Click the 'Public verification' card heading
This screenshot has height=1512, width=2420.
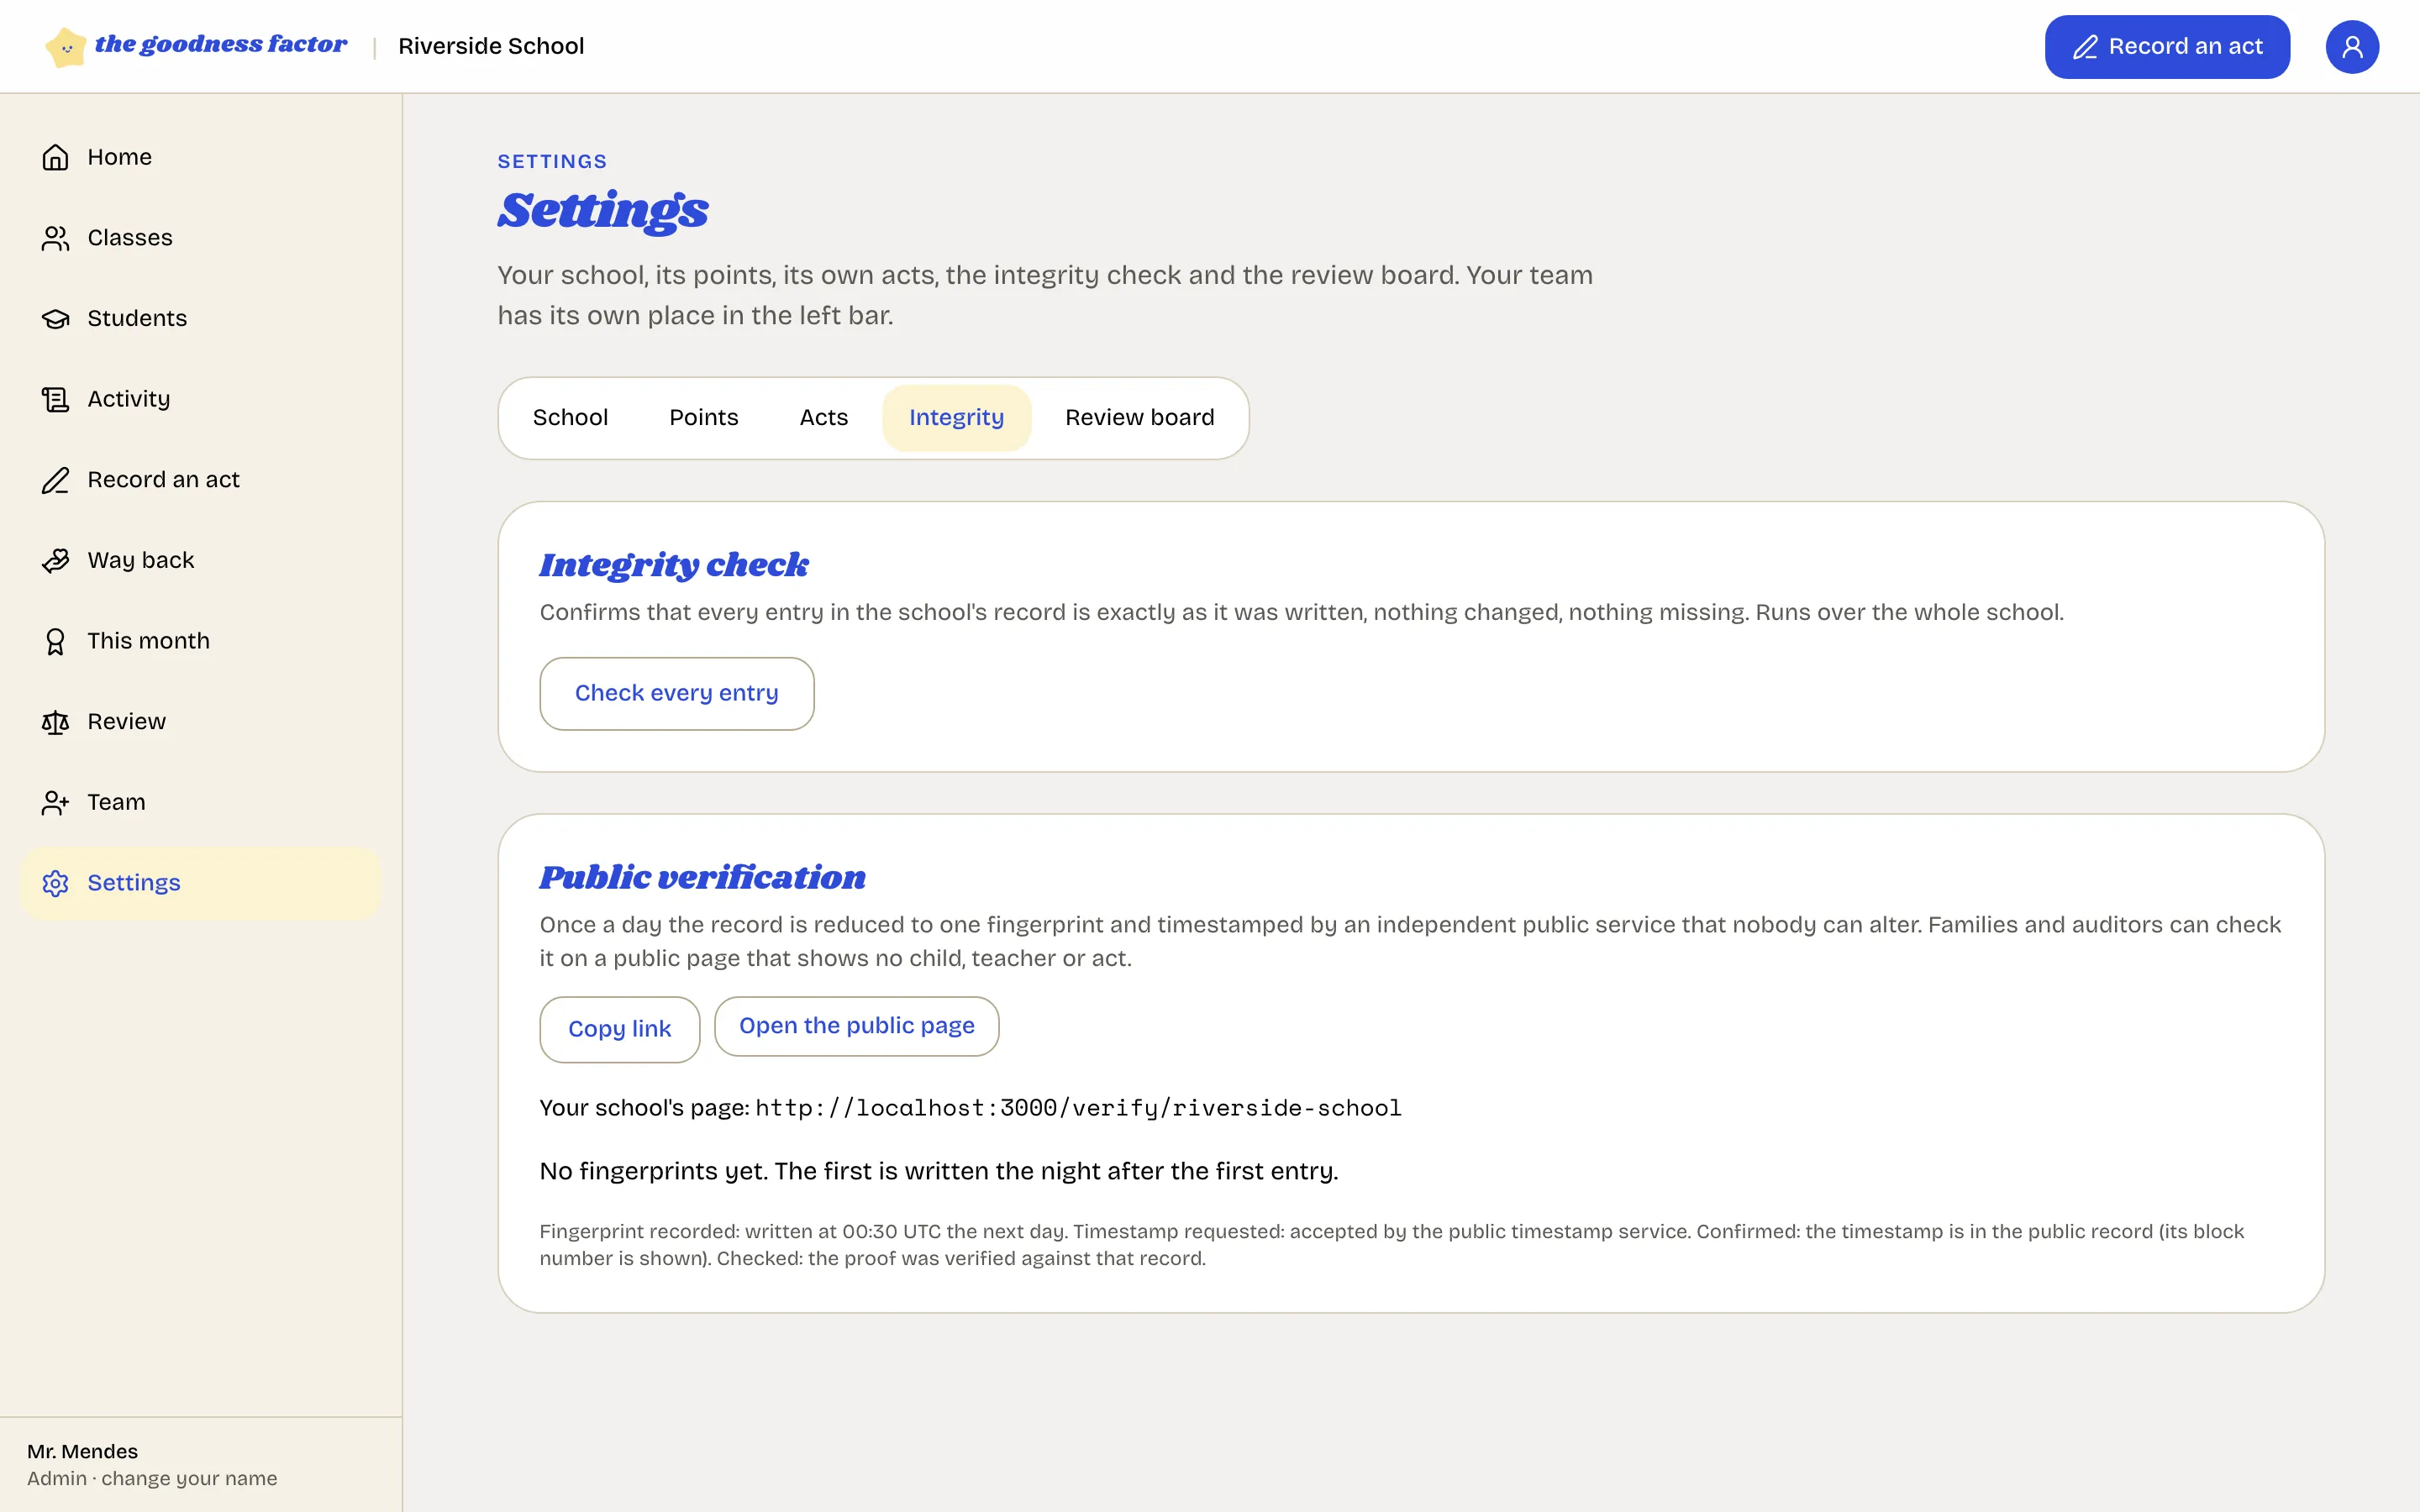tap(702, 877)
